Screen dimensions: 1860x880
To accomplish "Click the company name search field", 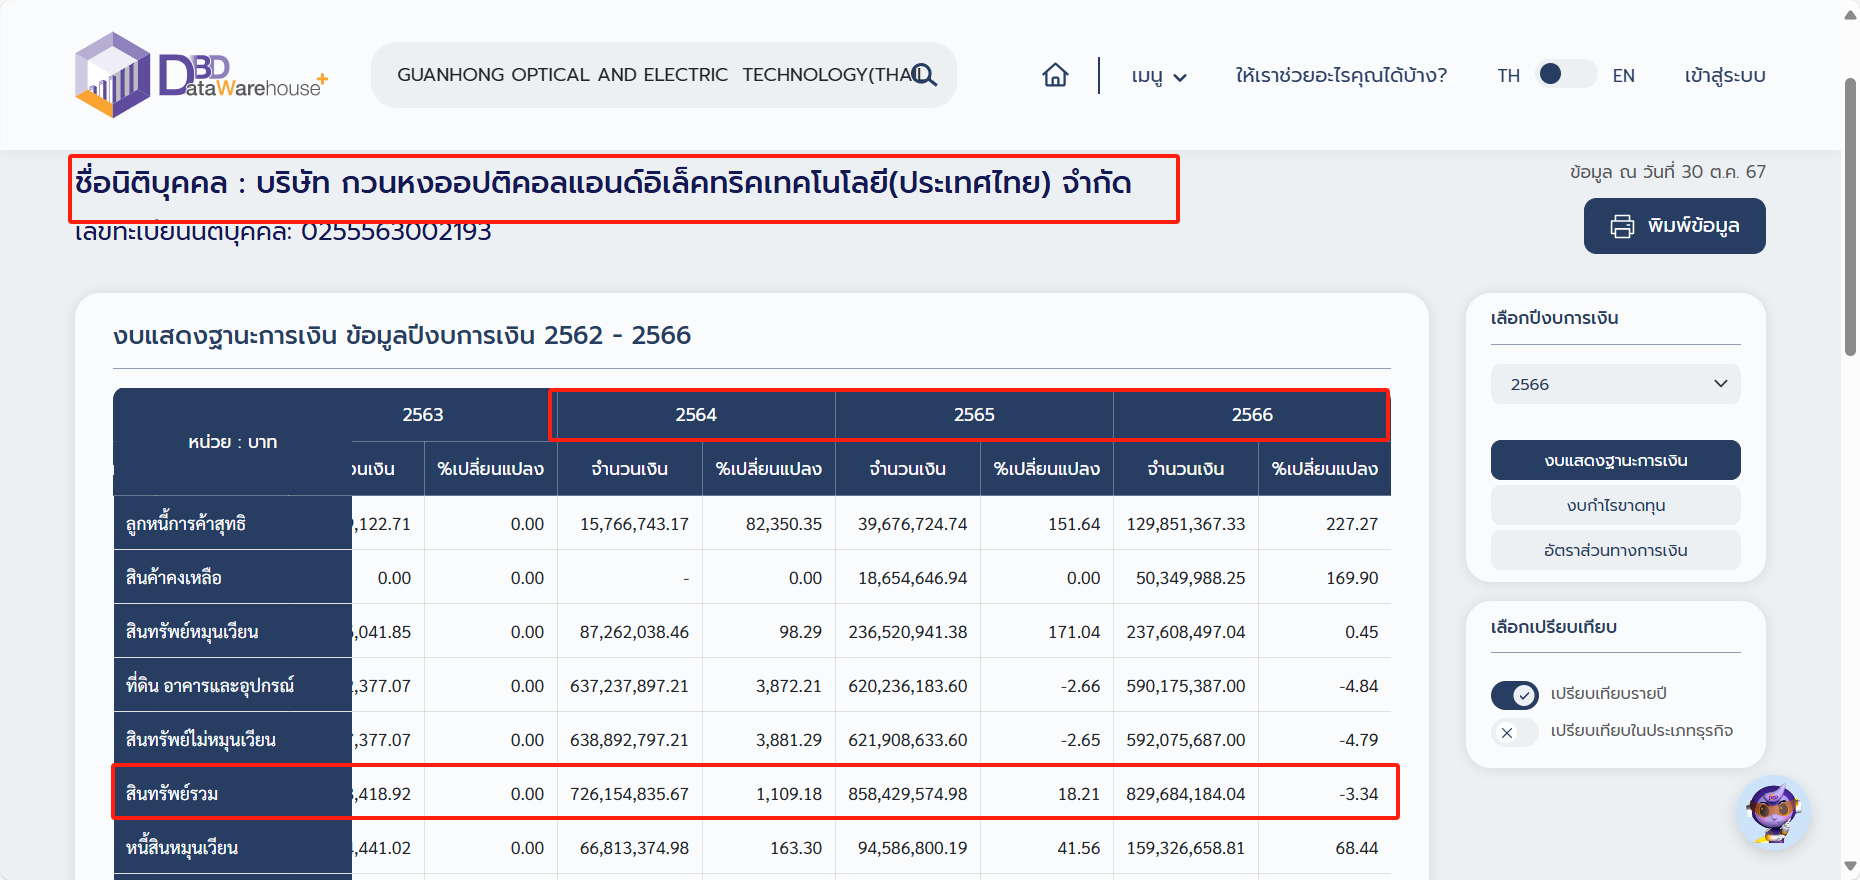I will [x=663, y=75].
